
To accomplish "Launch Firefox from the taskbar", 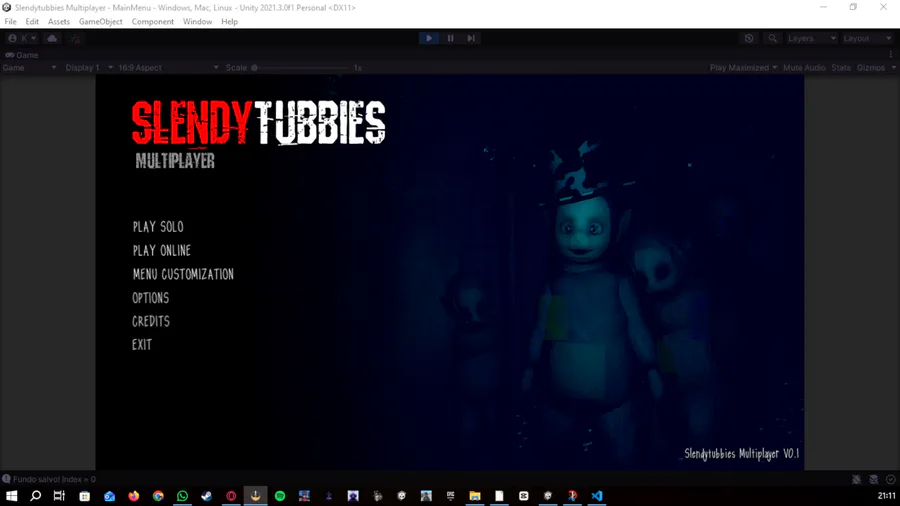I will 134,496.
